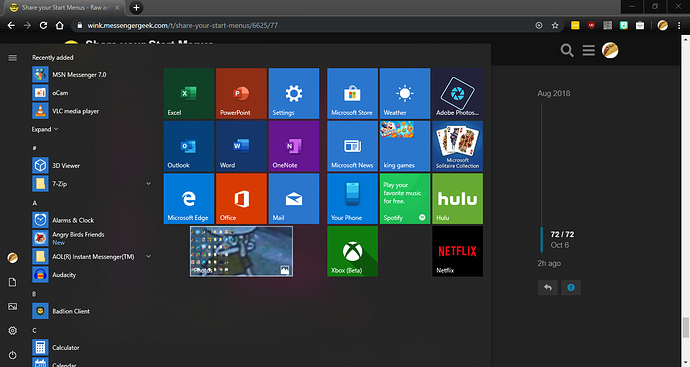The height and width of the screenshot is (367, 690).
Task: Jump to the A letter group
Action: tap(35, 203)
